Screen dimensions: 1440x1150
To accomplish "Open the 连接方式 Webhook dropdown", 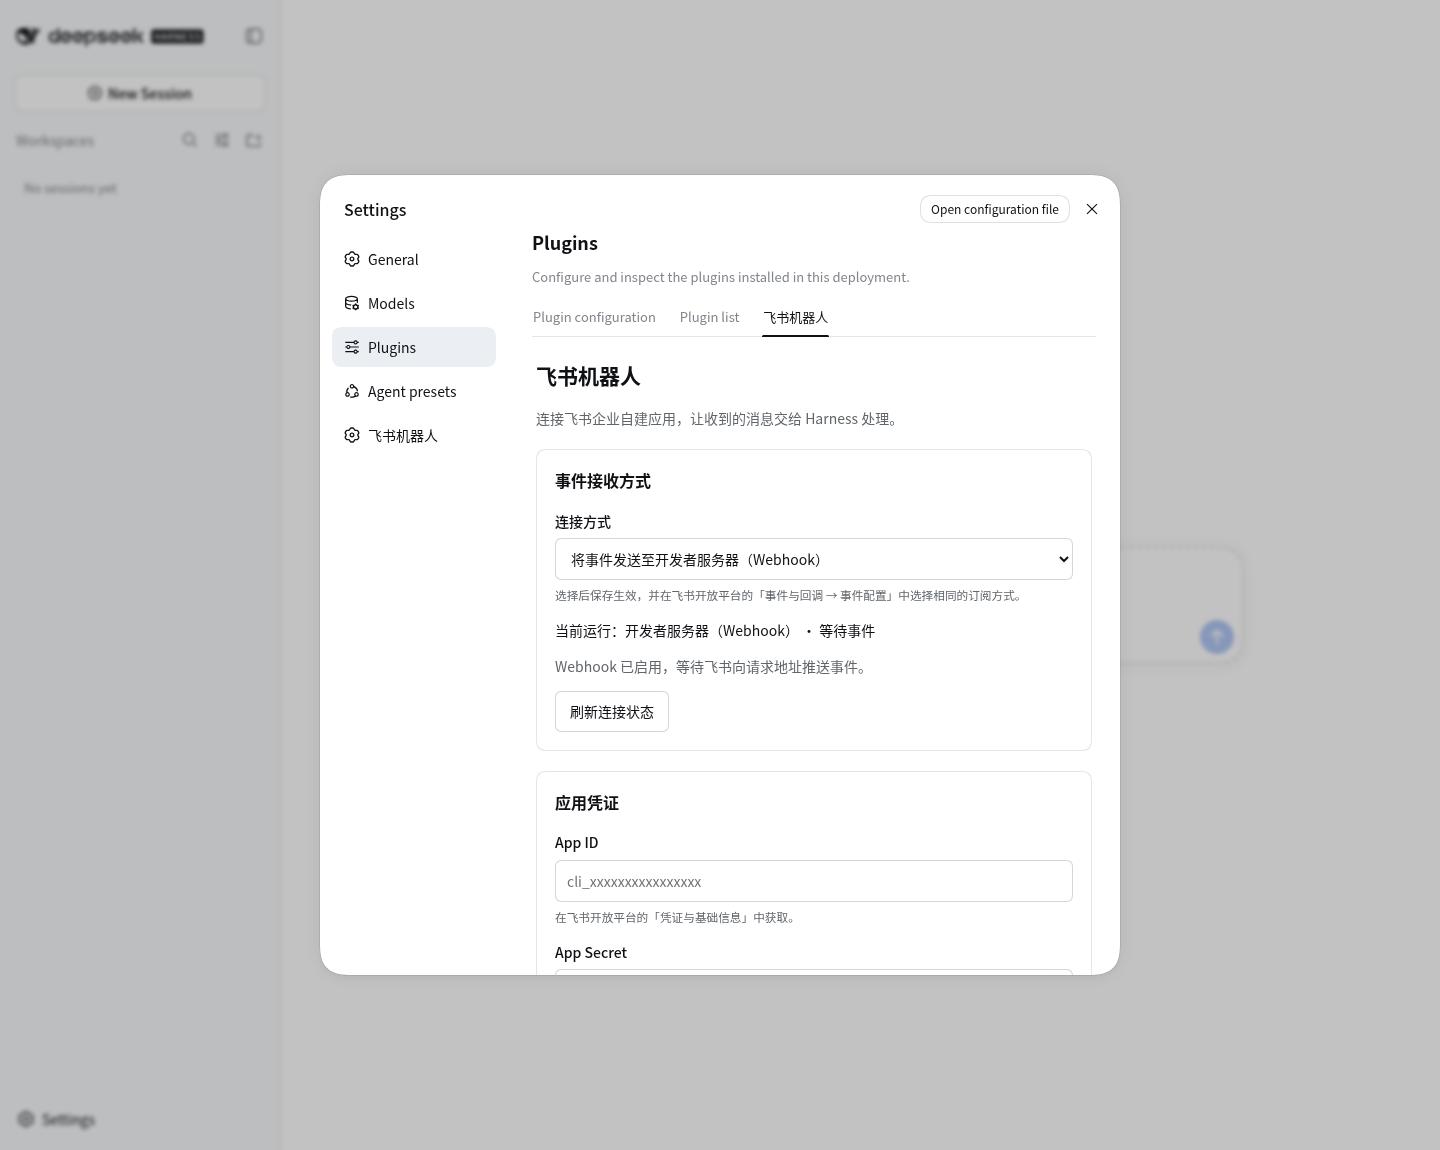I will click(x=814, y=559).
